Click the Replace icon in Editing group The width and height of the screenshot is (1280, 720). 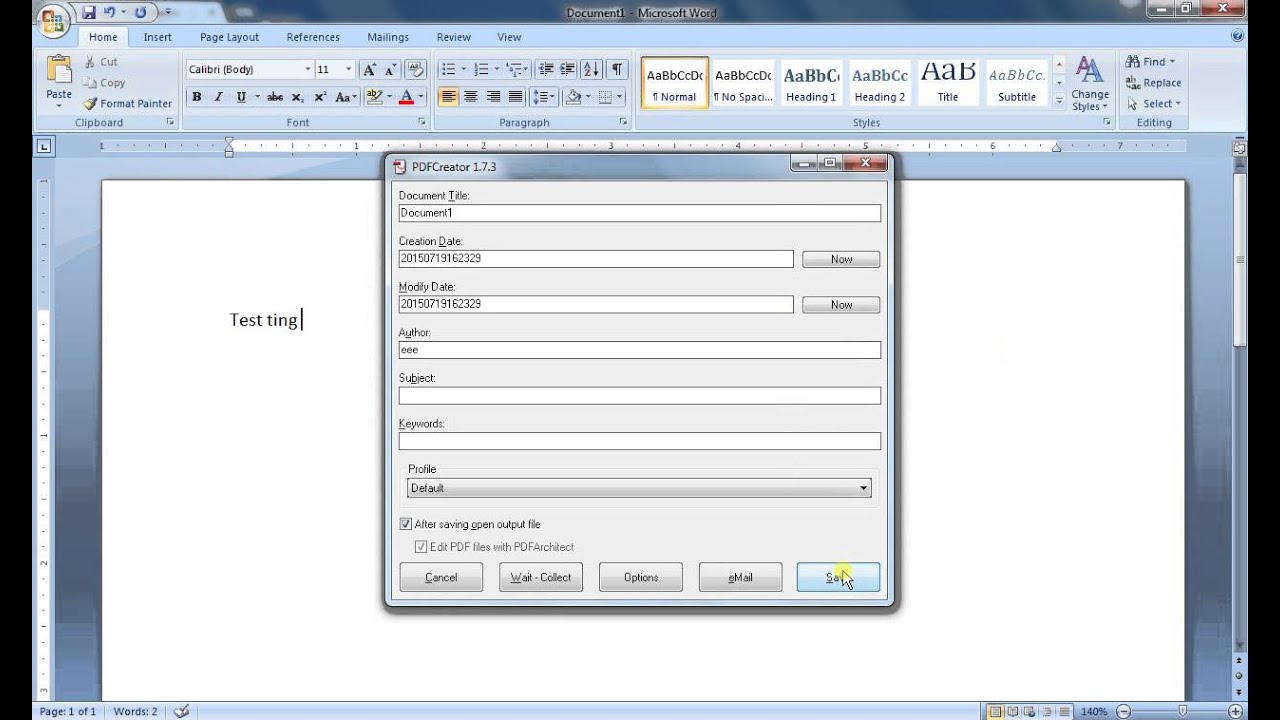1153,83
